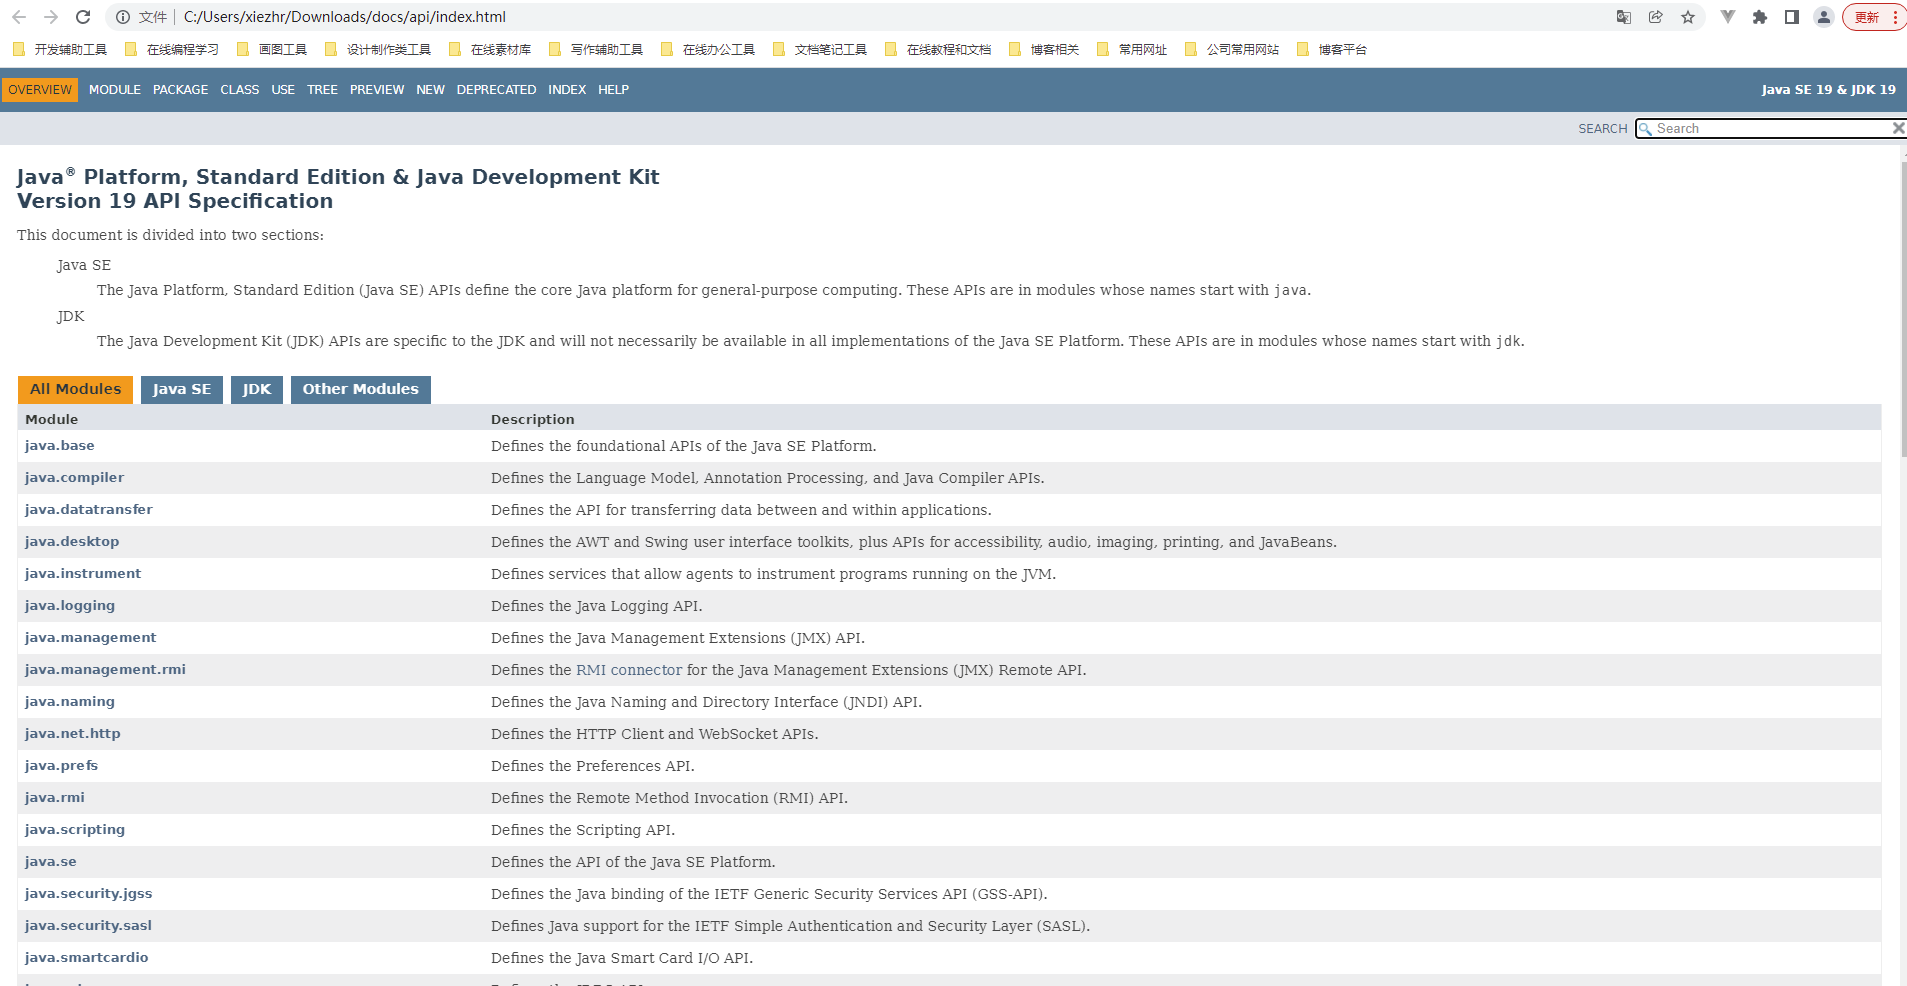Switch to the JDK tab
This screenshot has width=1907, height=986.
257,390
